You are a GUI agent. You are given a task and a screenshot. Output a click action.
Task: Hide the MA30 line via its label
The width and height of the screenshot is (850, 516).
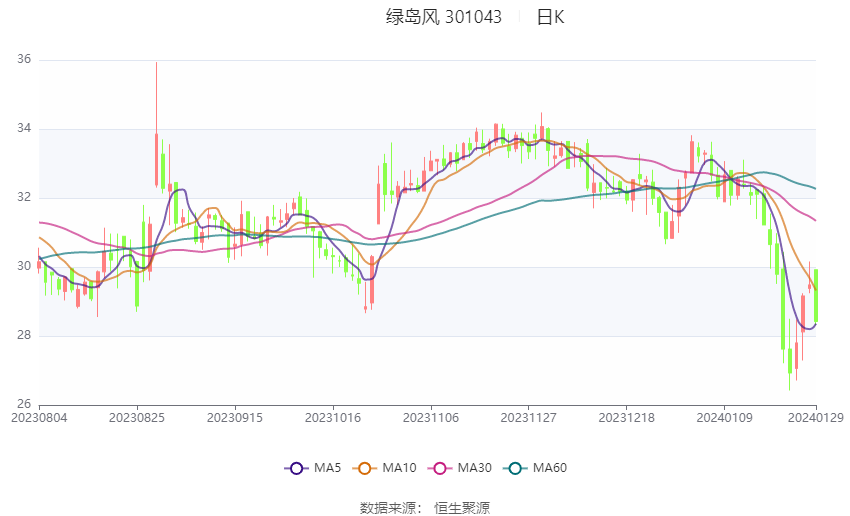474,468
